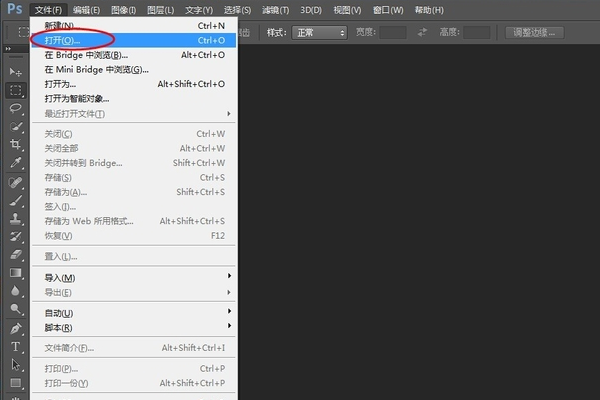
Task: Choose 存储为(A)... menu entry
Action: [x=134, y=192]
